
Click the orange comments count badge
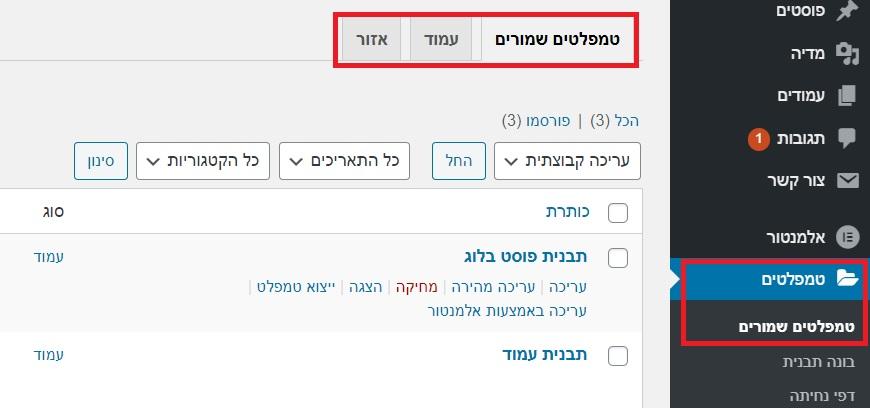[759, 139]
